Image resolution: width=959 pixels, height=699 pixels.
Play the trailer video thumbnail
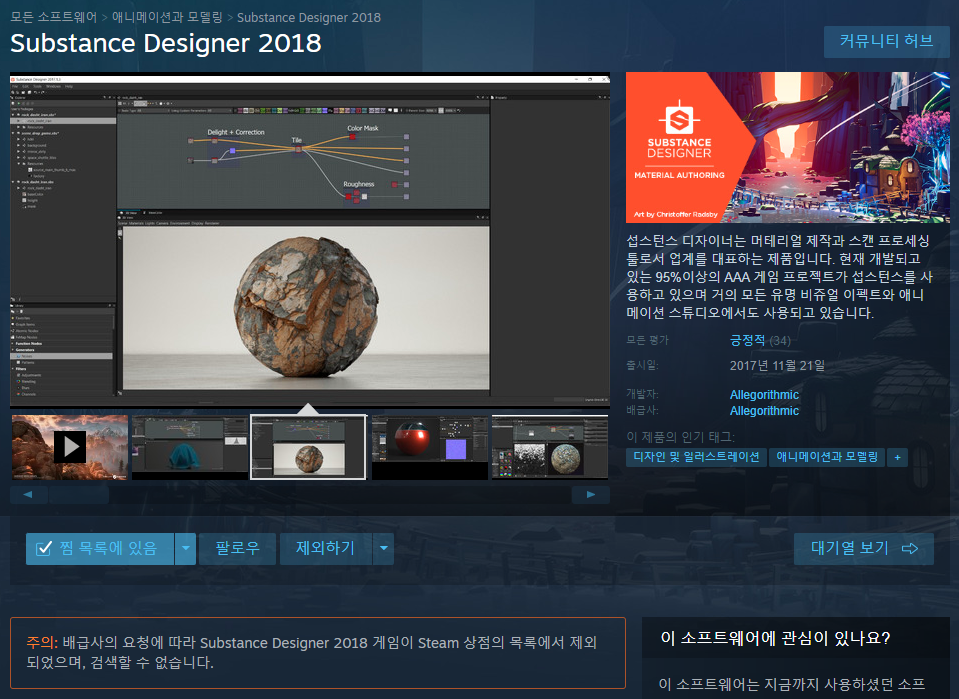(70, 447)
